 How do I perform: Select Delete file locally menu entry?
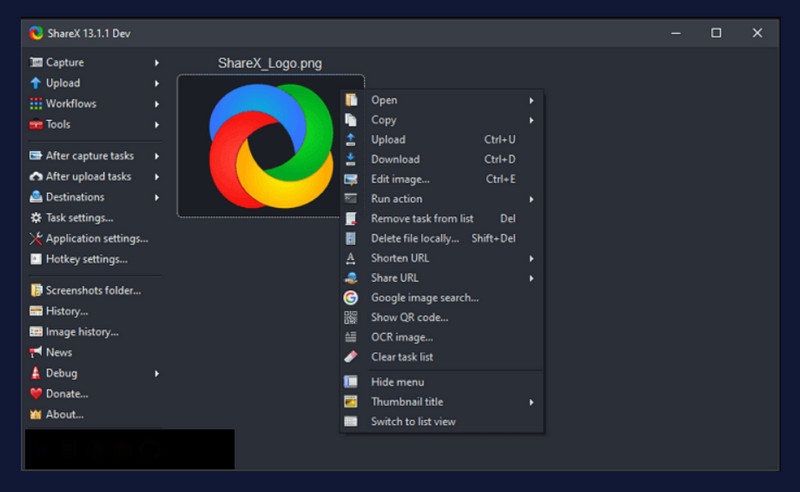pyautogui.click(x=442, y=238)
